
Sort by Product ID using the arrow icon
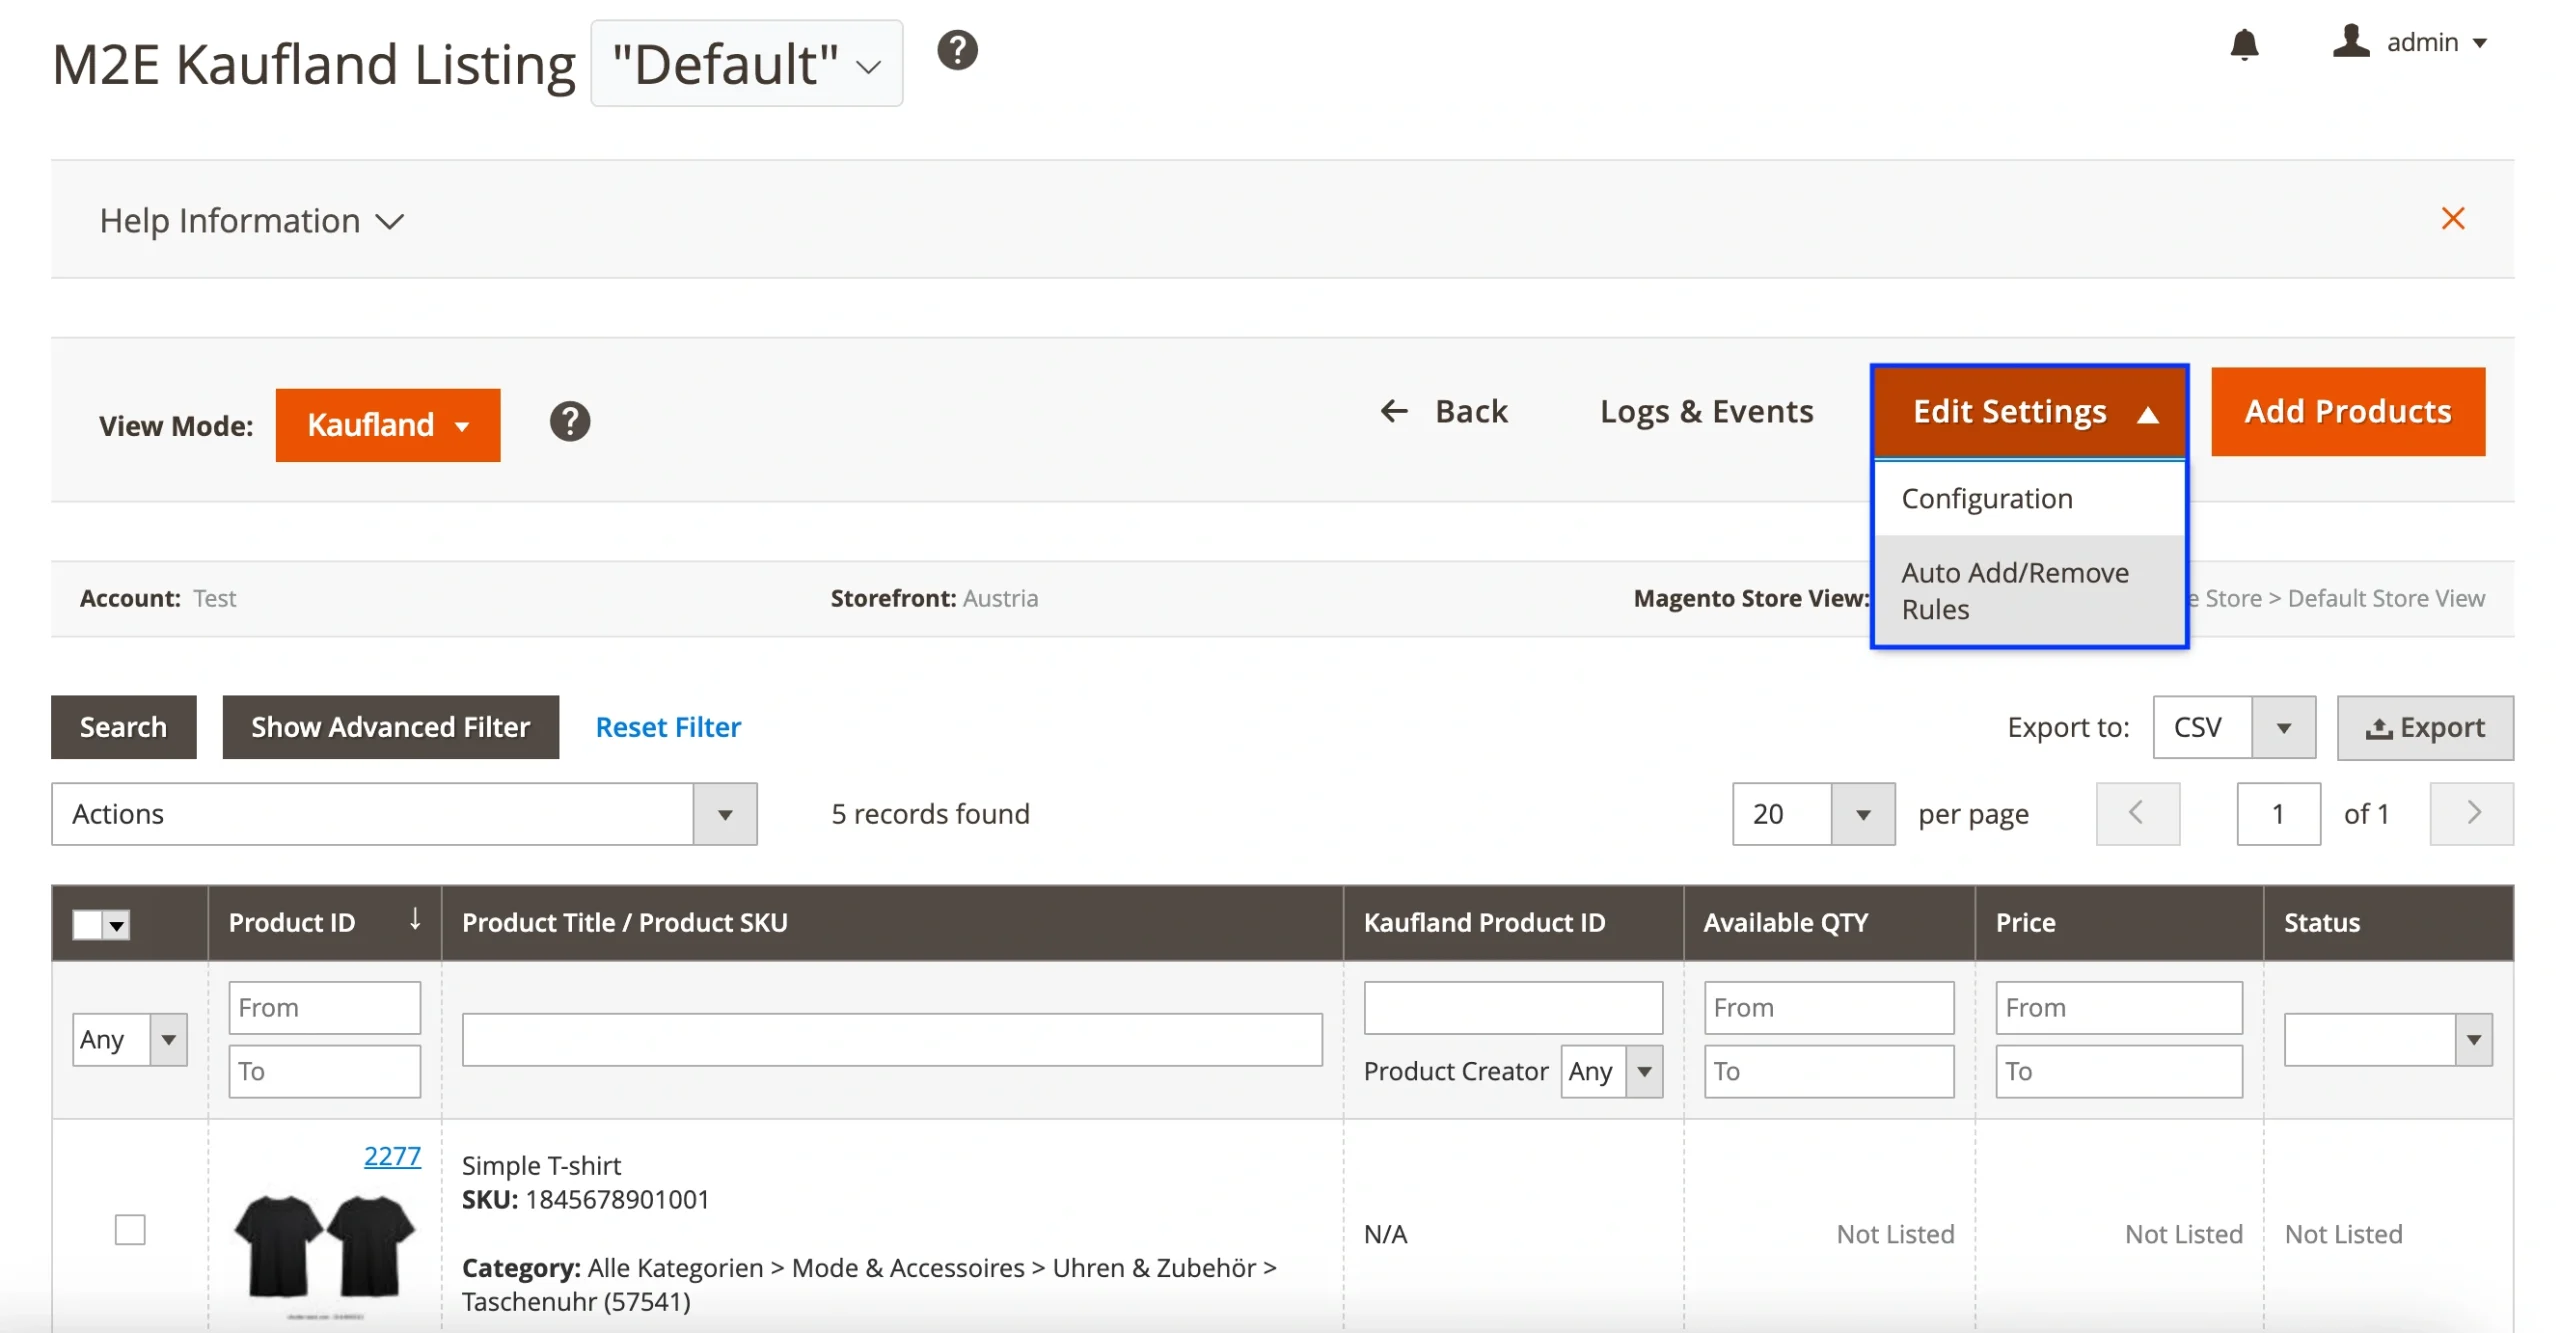point(415,920)
